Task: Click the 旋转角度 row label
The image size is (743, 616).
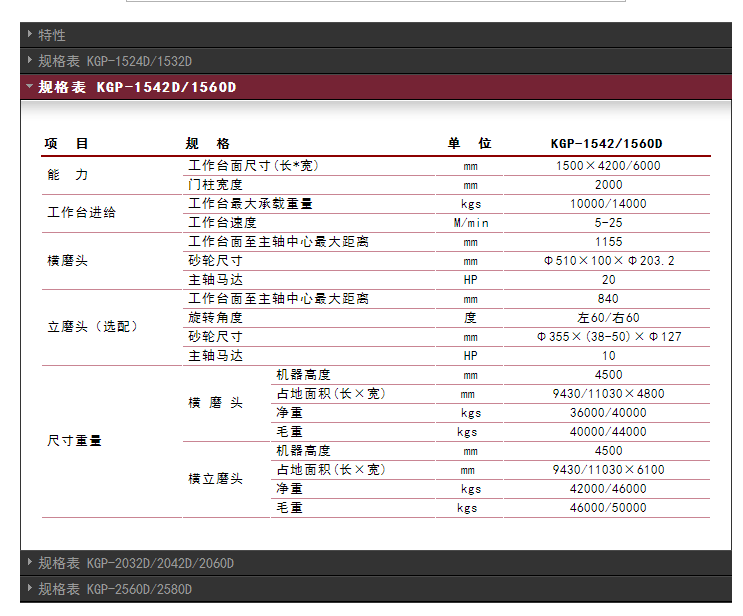Action: tap(216, 317)
